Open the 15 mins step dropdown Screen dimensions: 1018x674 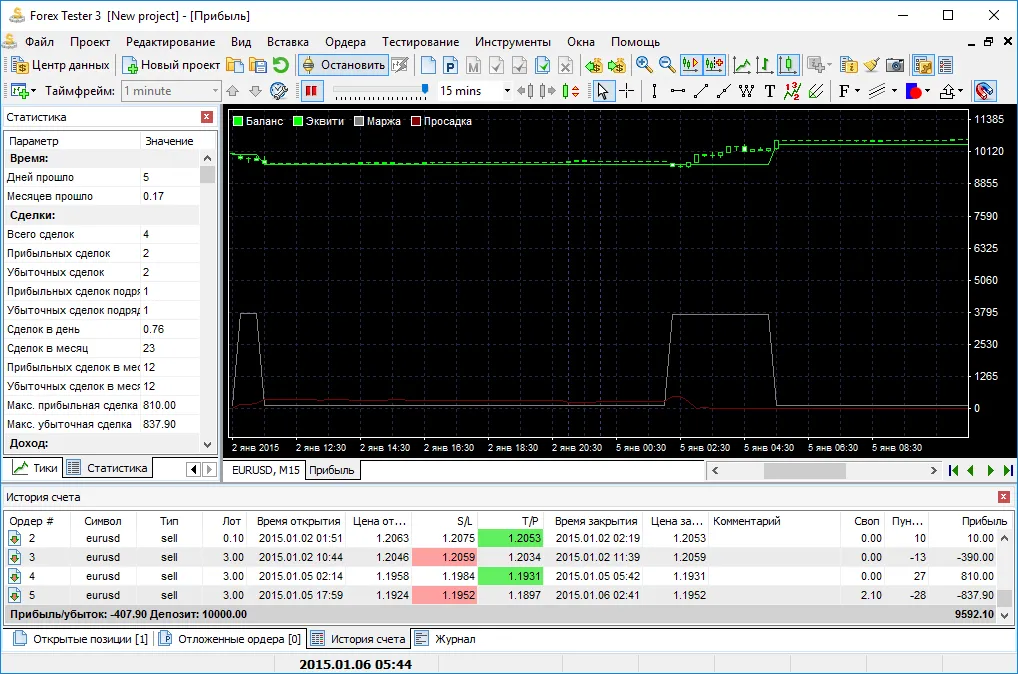(x=507, y=91)
